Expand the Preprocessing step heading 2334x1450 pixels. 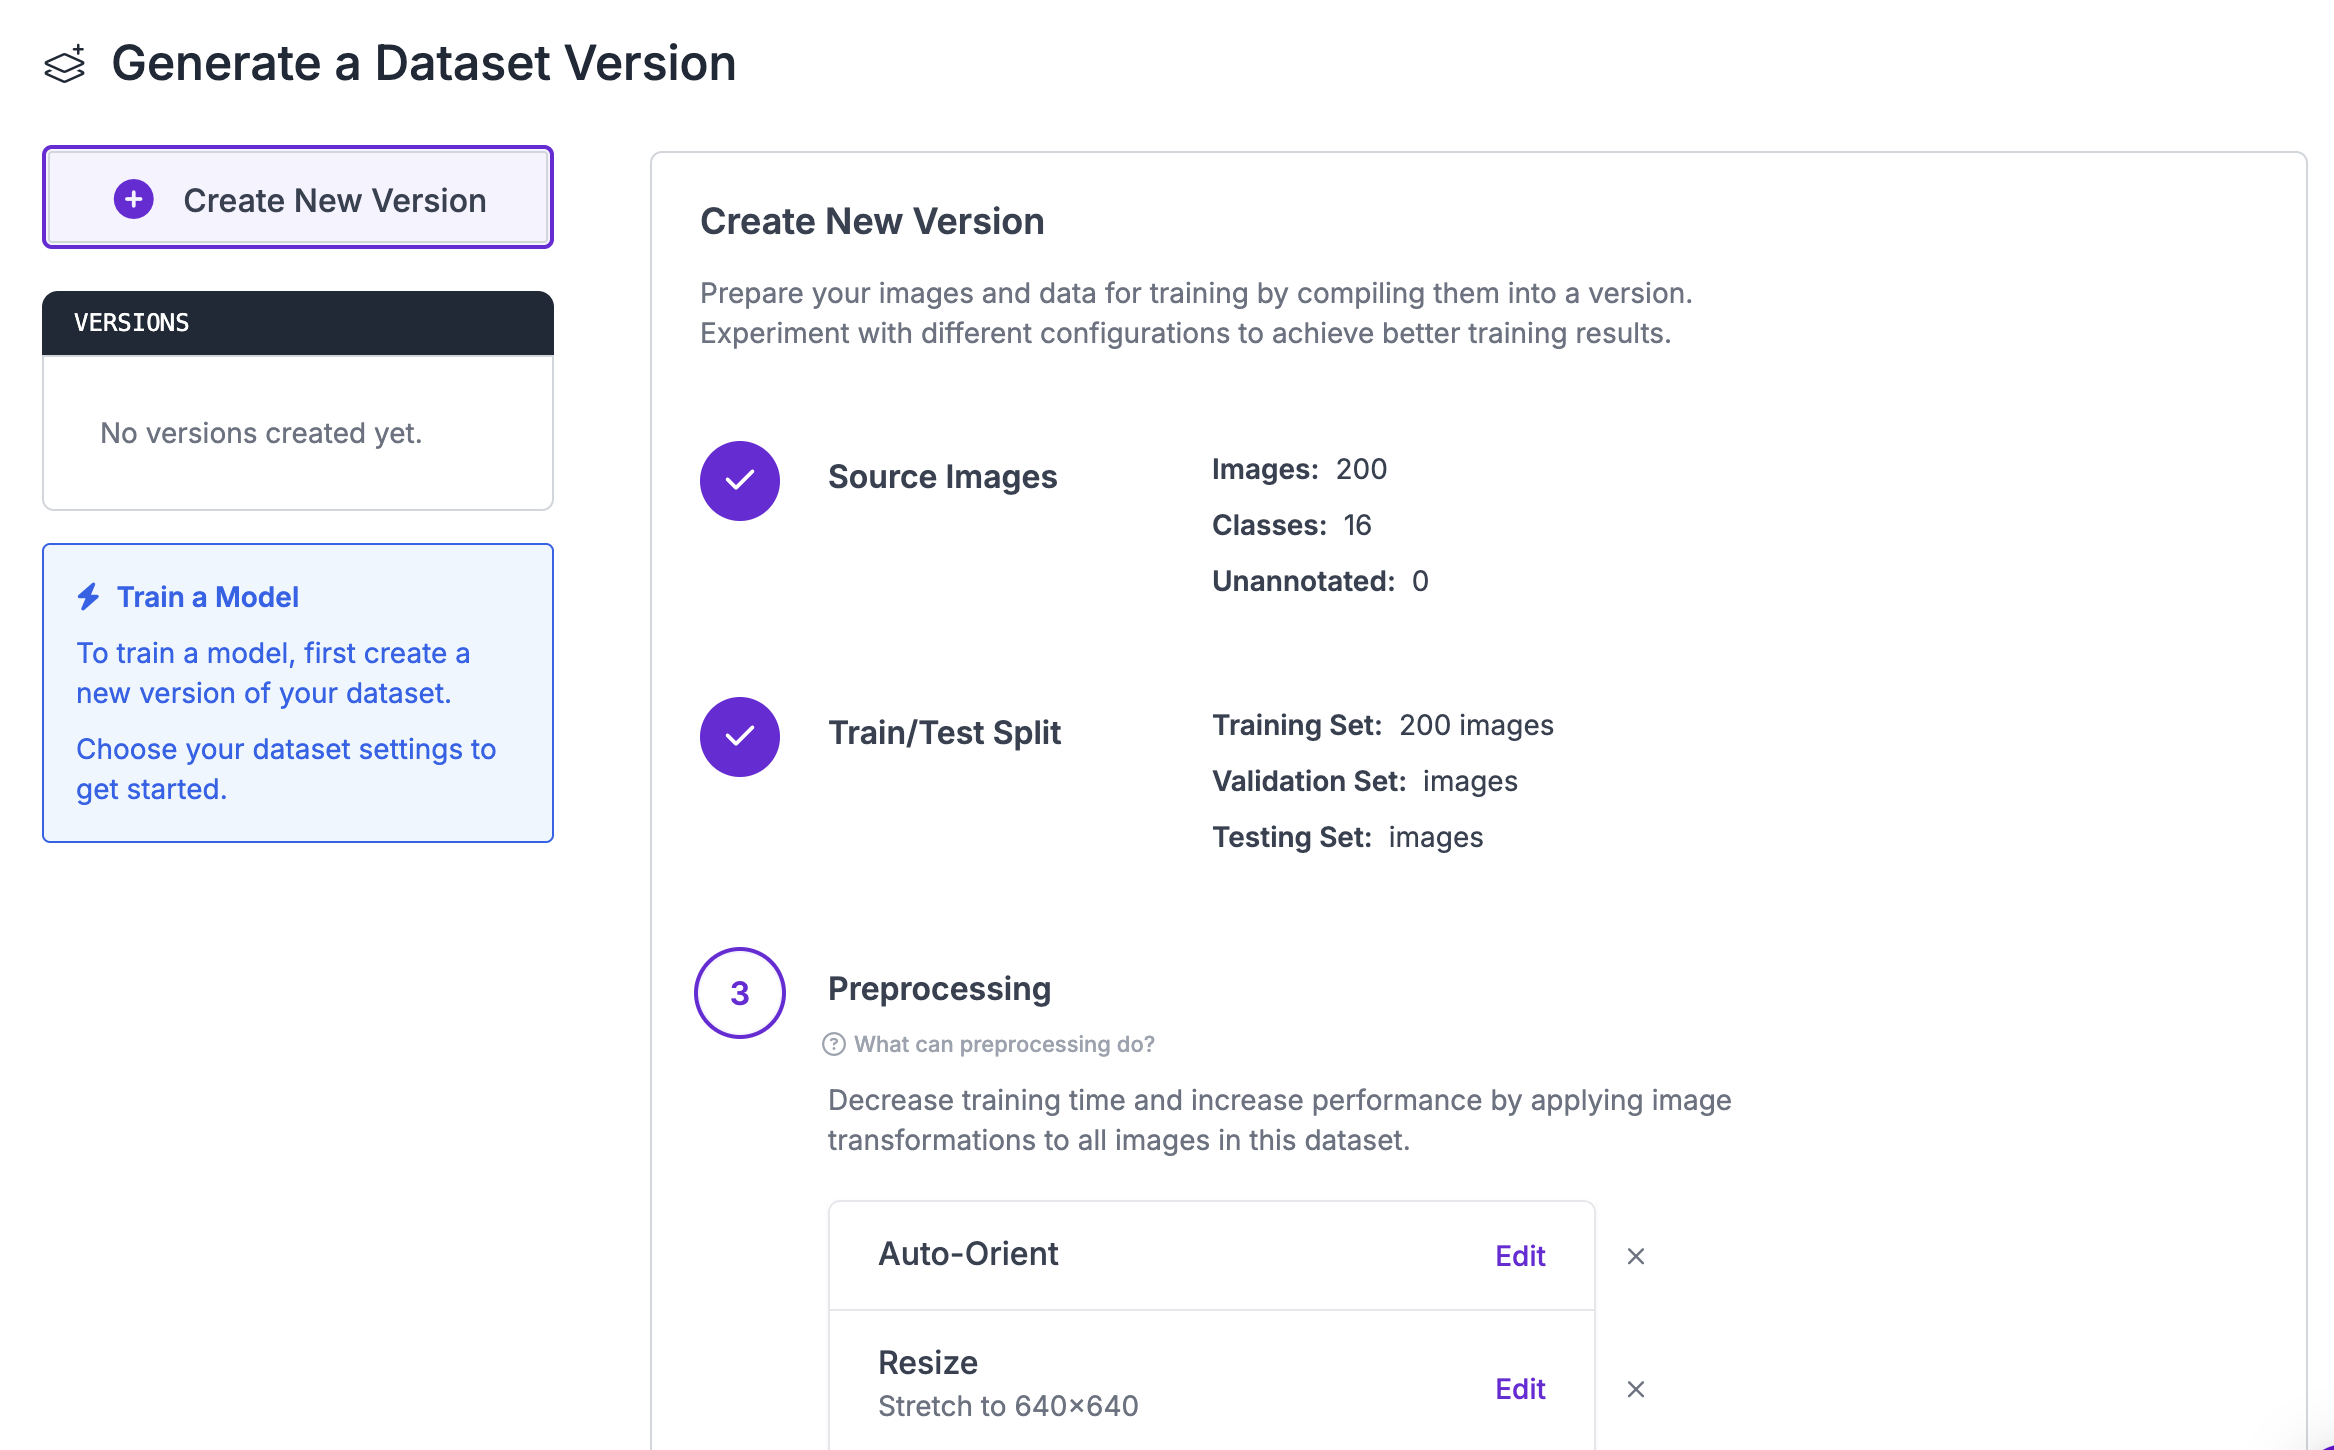click(938, 989)
